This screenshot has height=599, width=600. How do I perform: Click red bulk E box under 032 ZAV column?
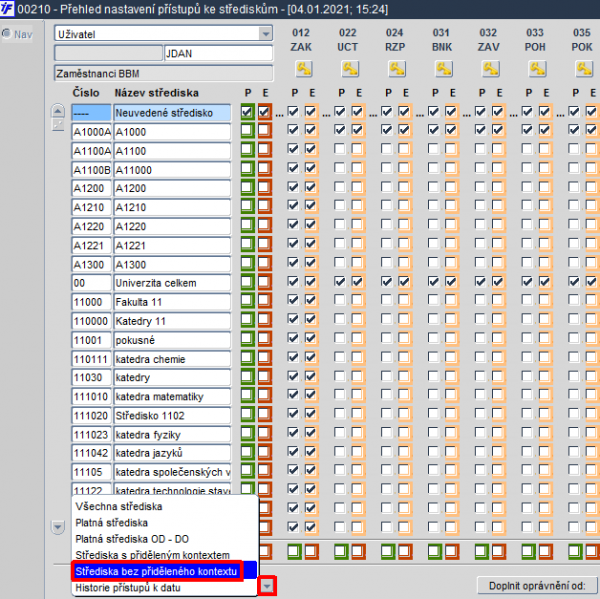coord(499,552)
